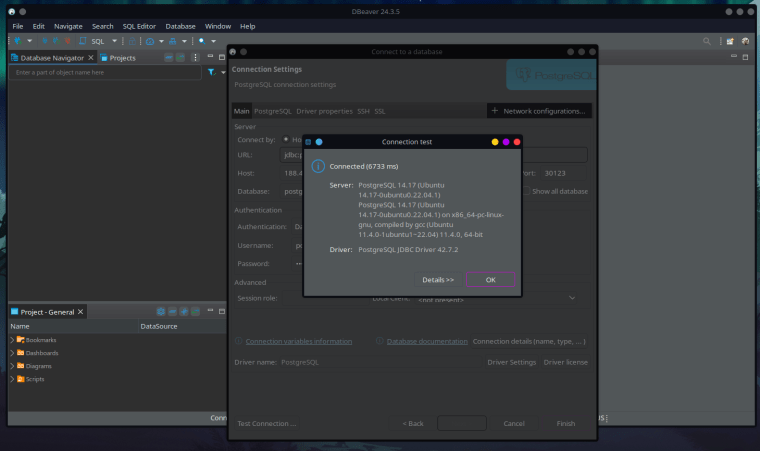Open the Help menu

click(248, 26)
